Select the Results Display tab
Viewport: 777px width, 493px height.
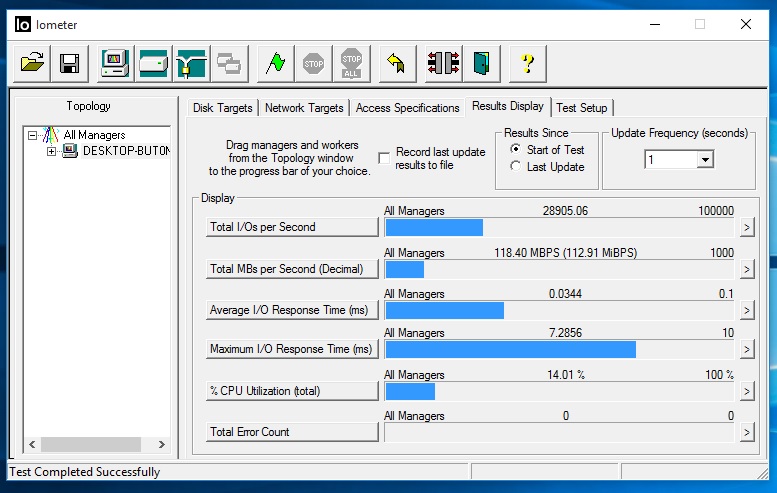pos(508,106)
